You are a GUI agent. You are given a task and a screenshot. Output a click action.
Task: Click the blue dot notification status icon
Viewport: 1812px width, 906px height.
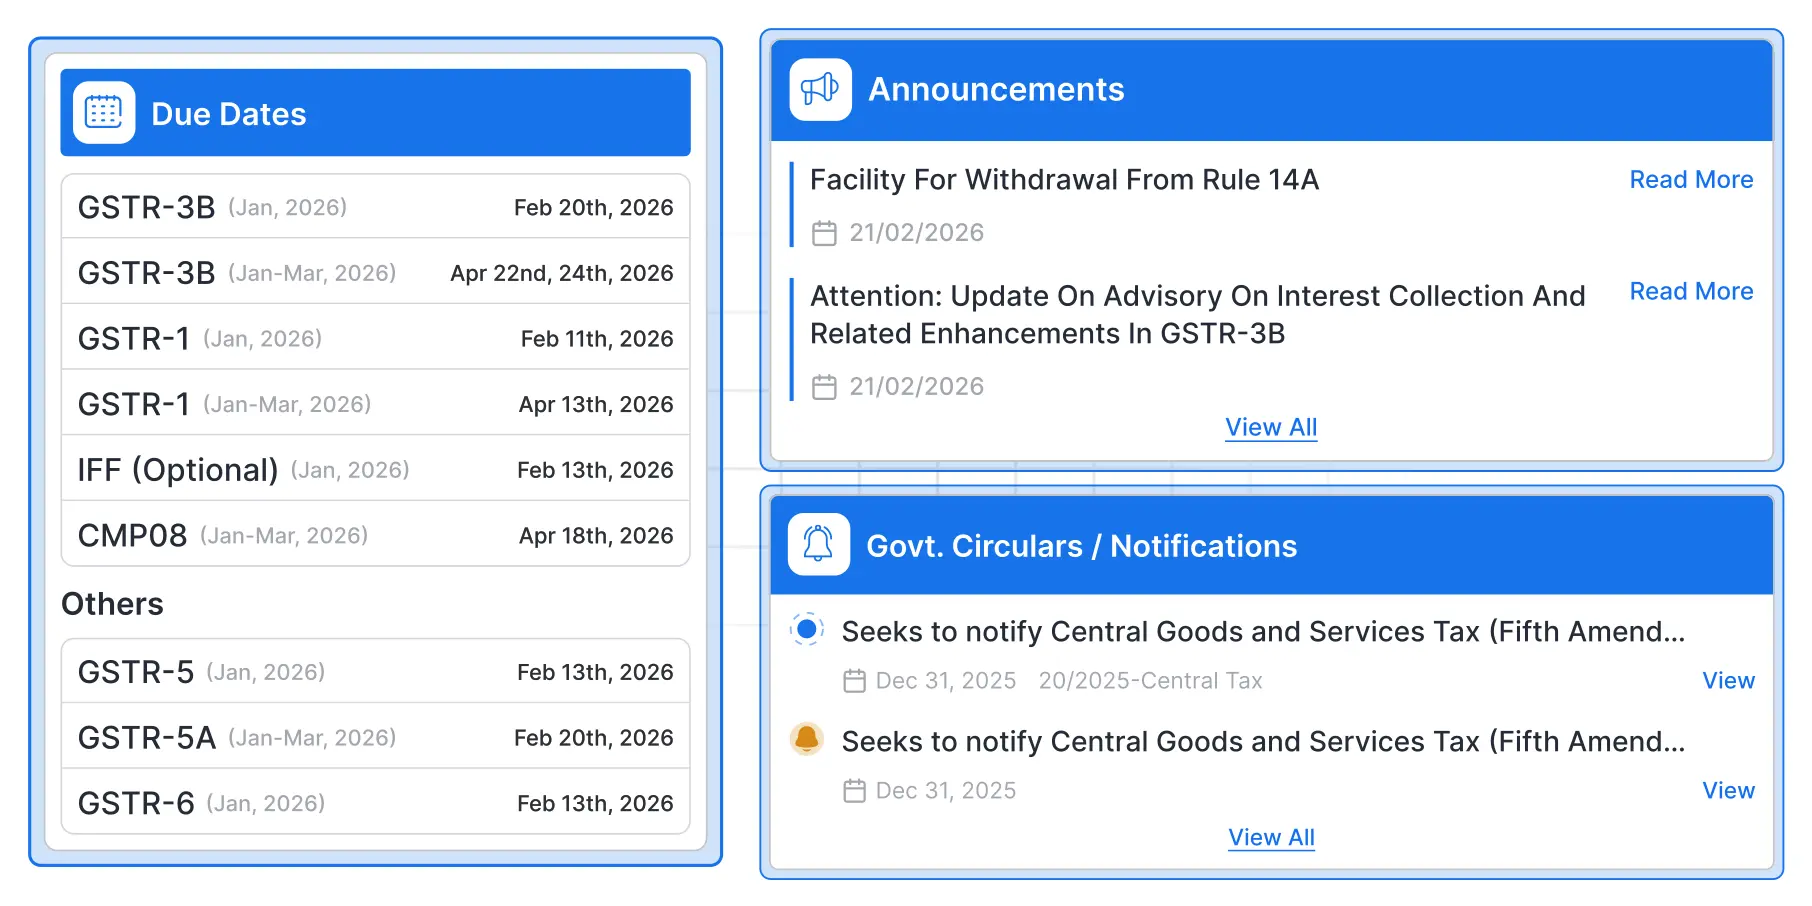point(806,630)
